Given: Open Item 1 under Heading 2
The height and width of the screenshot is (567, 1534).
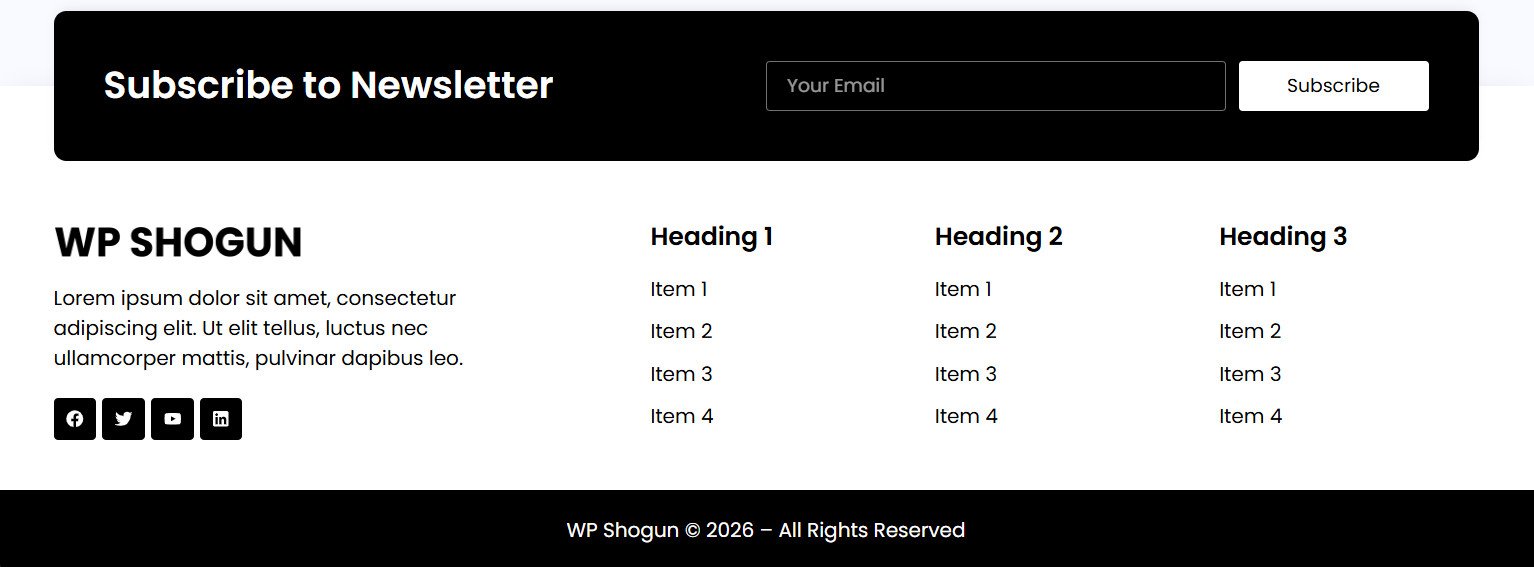Looking at the screenshot, I should [963, 289].
